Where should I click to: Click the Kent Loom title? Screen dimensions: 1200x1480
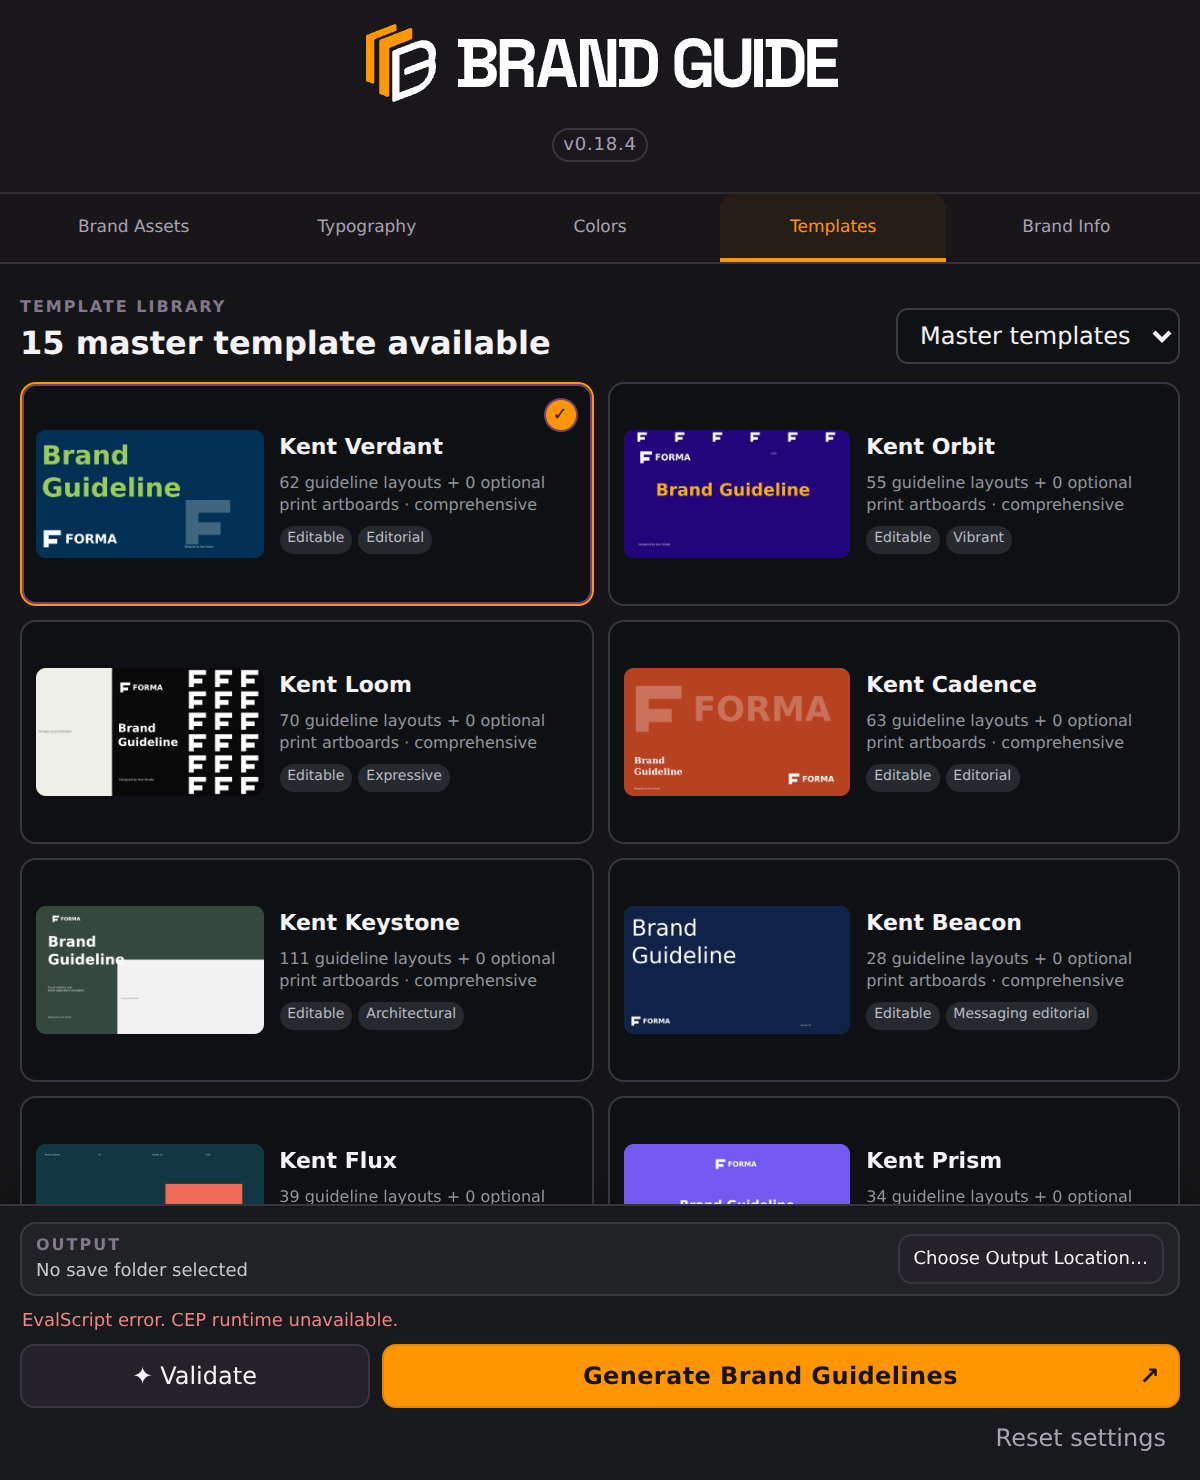coord(346,685)
